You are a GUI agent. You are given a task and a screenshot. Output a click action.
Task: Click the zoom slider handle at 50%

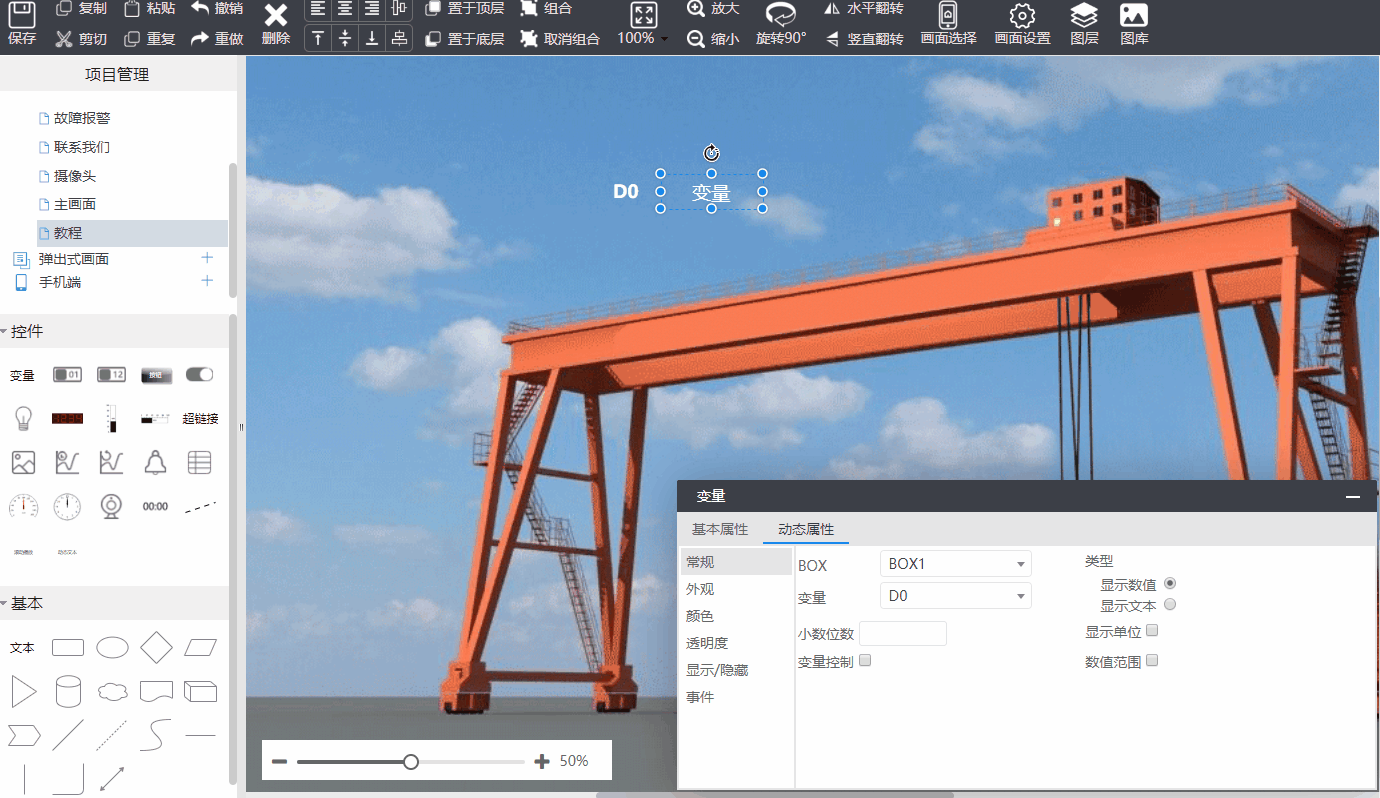[411, 762]
